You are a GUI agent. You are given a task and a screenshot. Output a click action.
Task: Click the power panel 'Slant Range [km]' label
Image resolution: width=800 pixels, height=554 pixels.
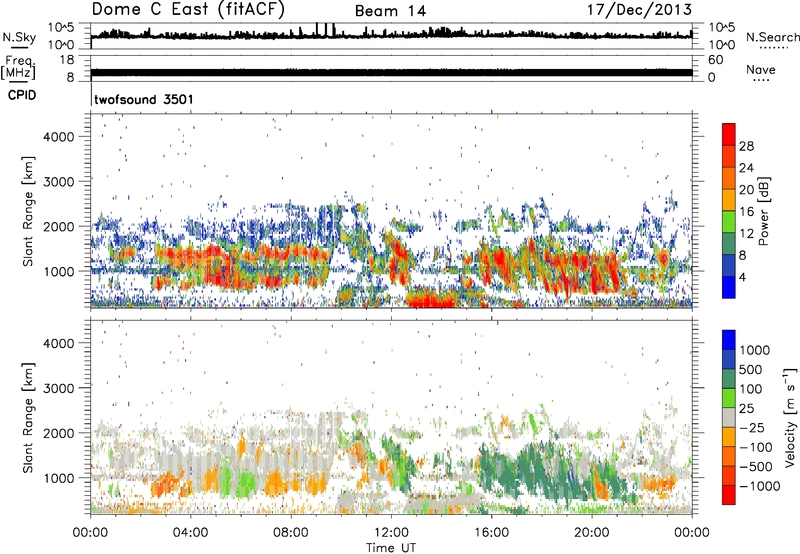(x=28, y=212)
